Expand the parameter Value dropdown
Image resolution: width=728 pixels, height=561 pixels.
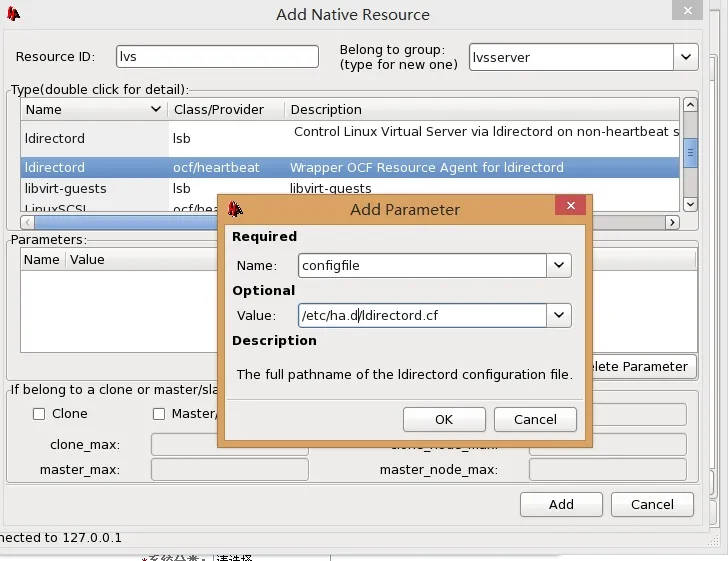click(x=559, y=315)
